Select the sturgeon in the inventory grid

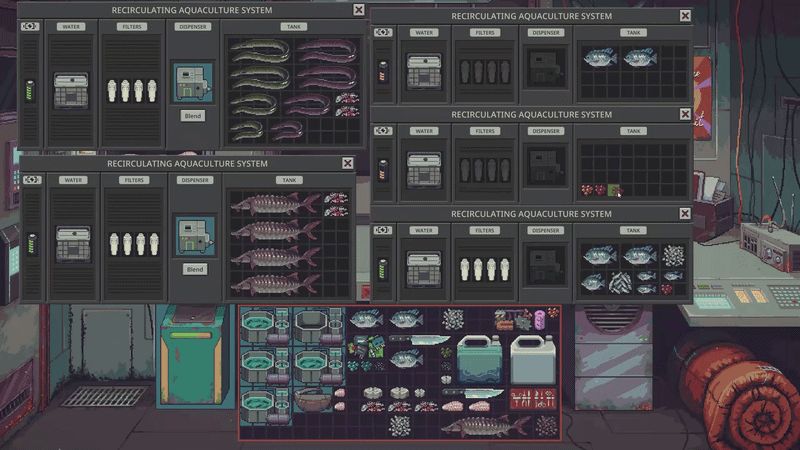pos(486,426)
